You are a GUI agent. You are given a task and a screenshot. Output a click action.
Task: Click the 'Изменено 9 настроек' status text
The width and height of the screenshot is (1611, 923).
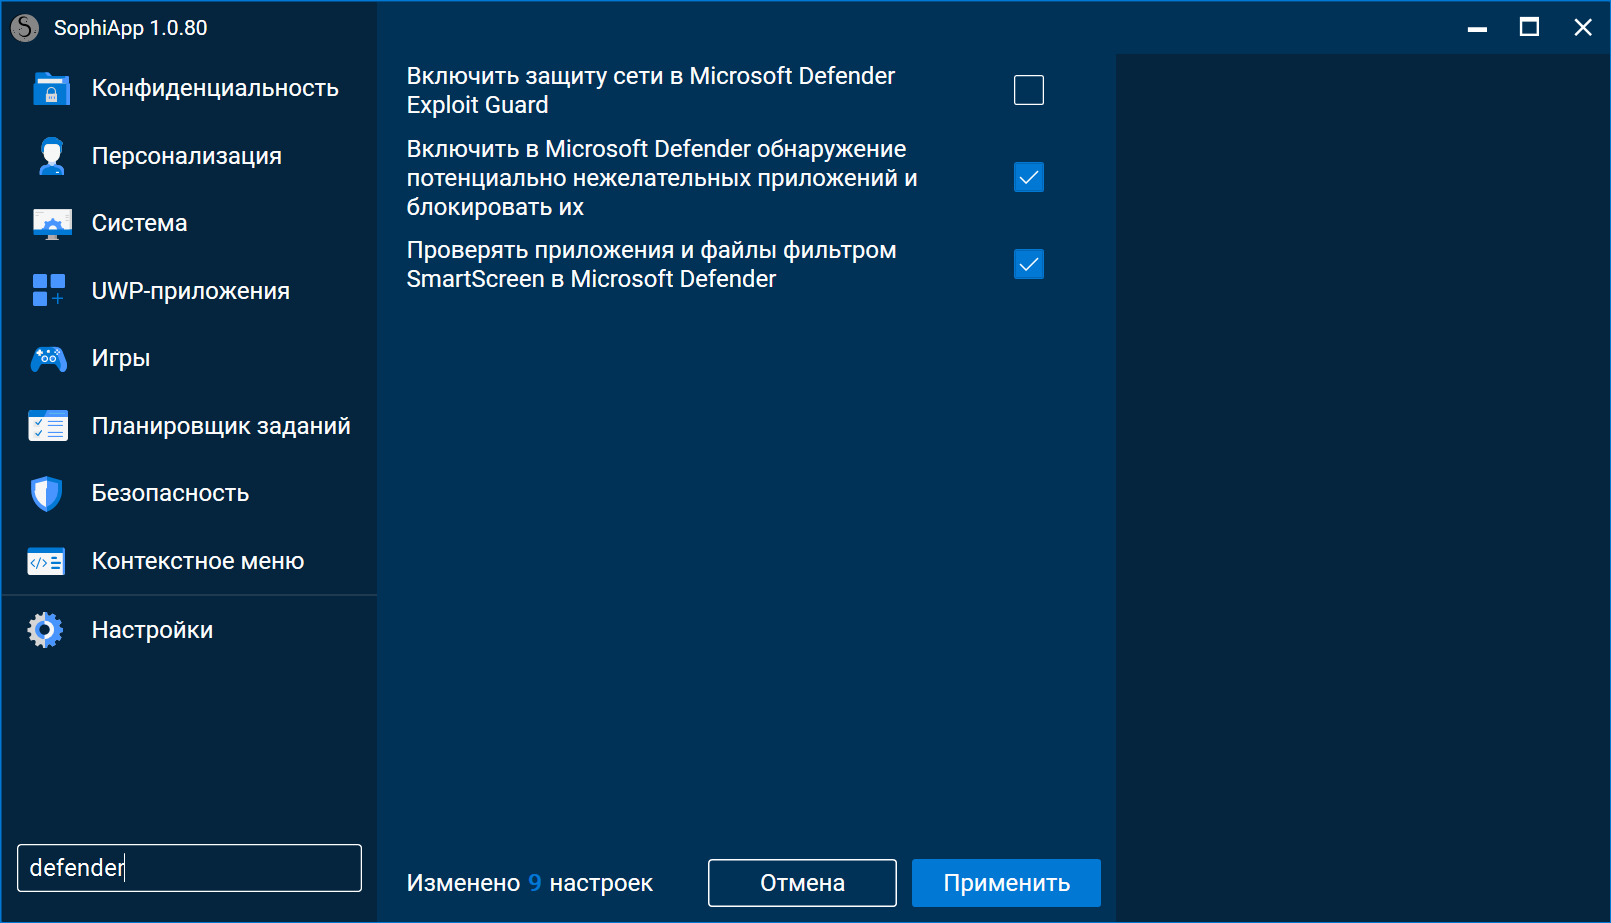pyautogui.click(x=530, y=883)
